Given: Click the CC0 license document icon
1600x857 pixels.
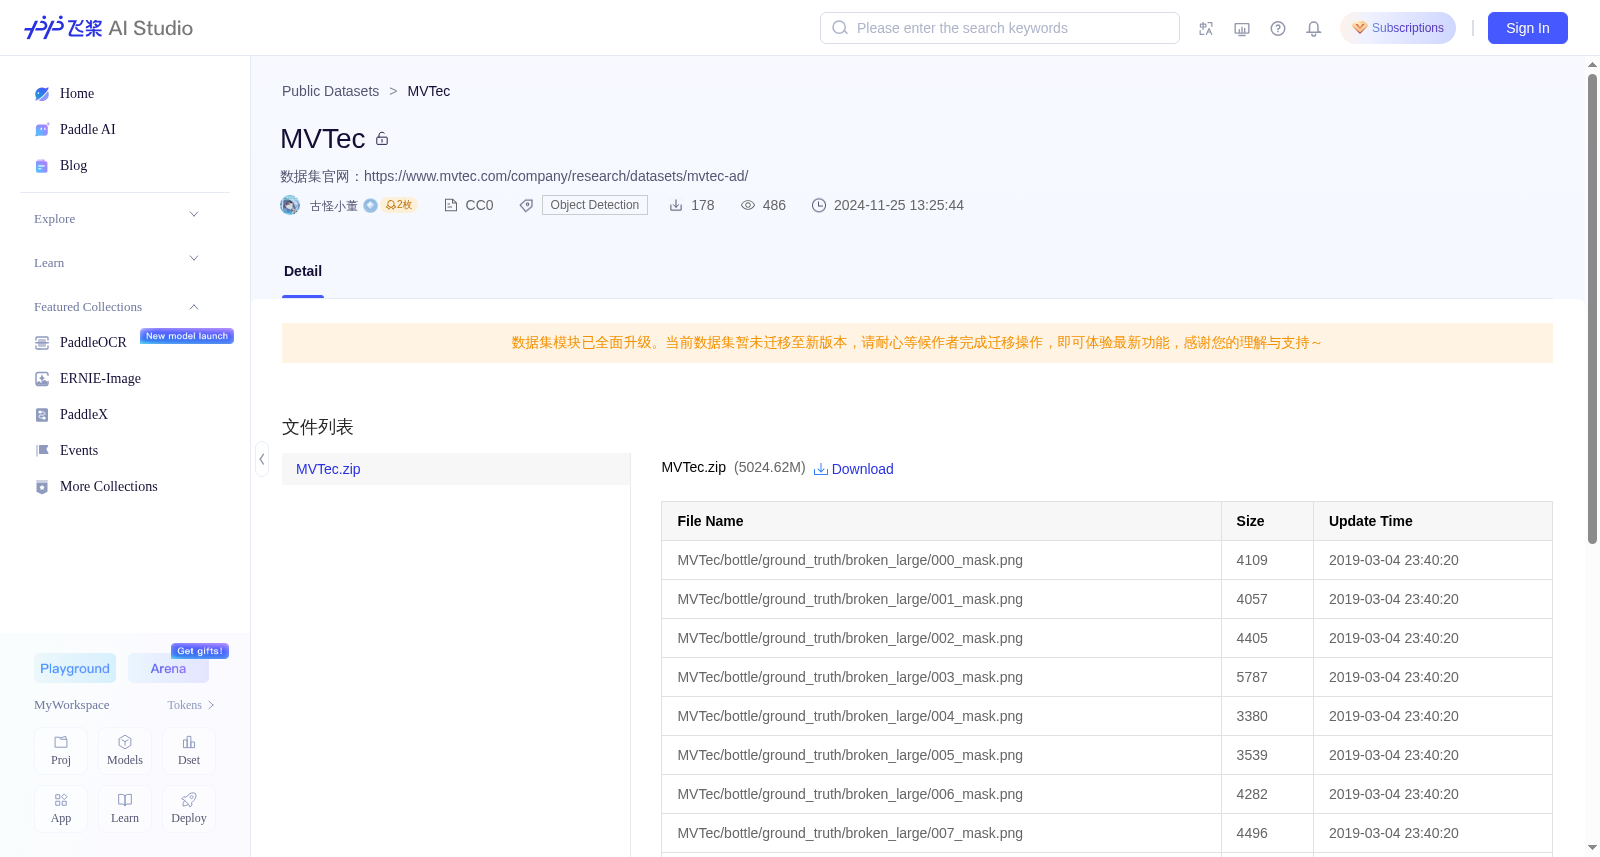Looking at the screenshot, I should [x=451, y=205].
